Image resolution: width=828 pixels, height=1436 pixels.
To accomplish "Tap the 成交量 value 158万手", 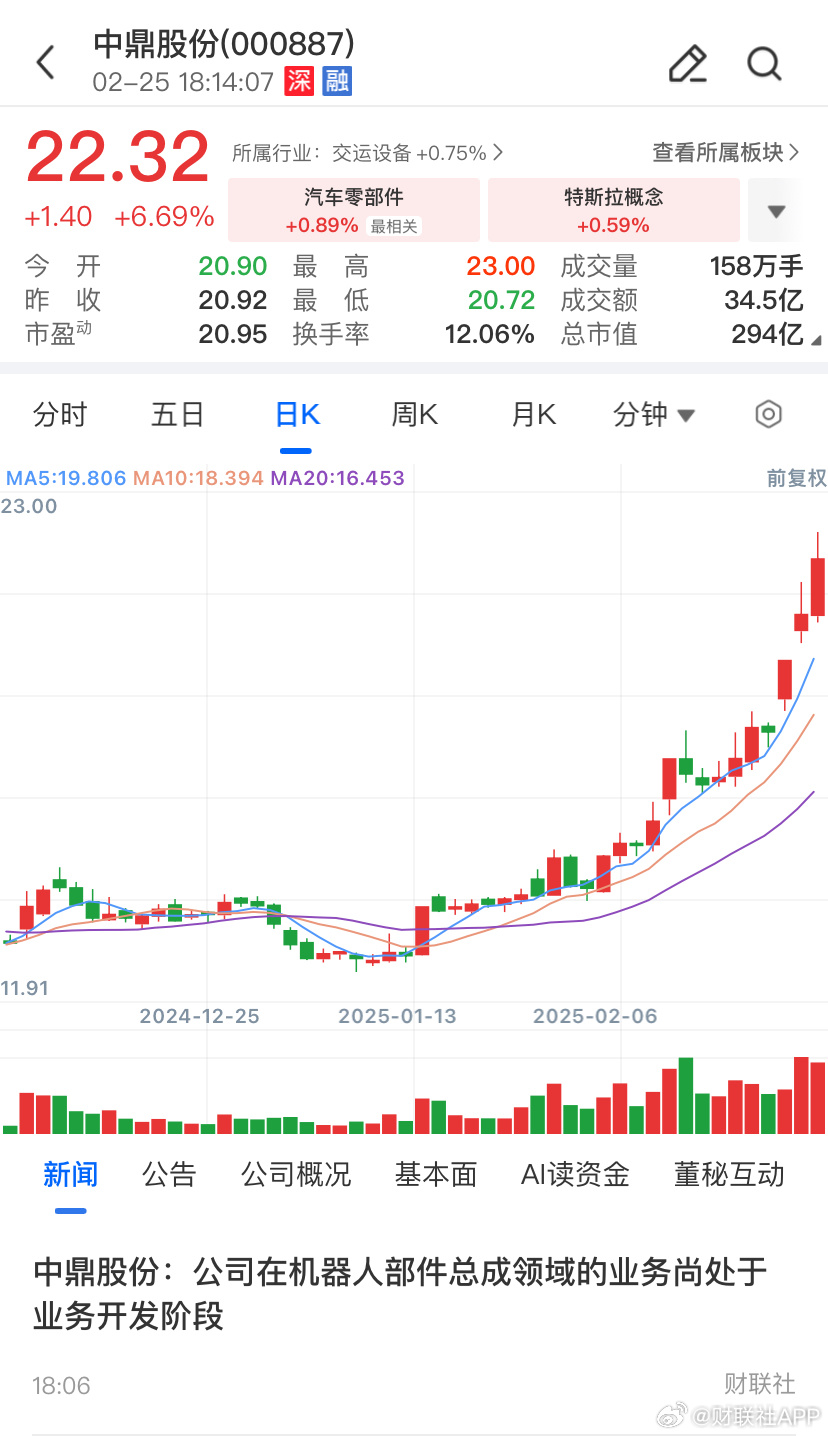I will 757,267.
